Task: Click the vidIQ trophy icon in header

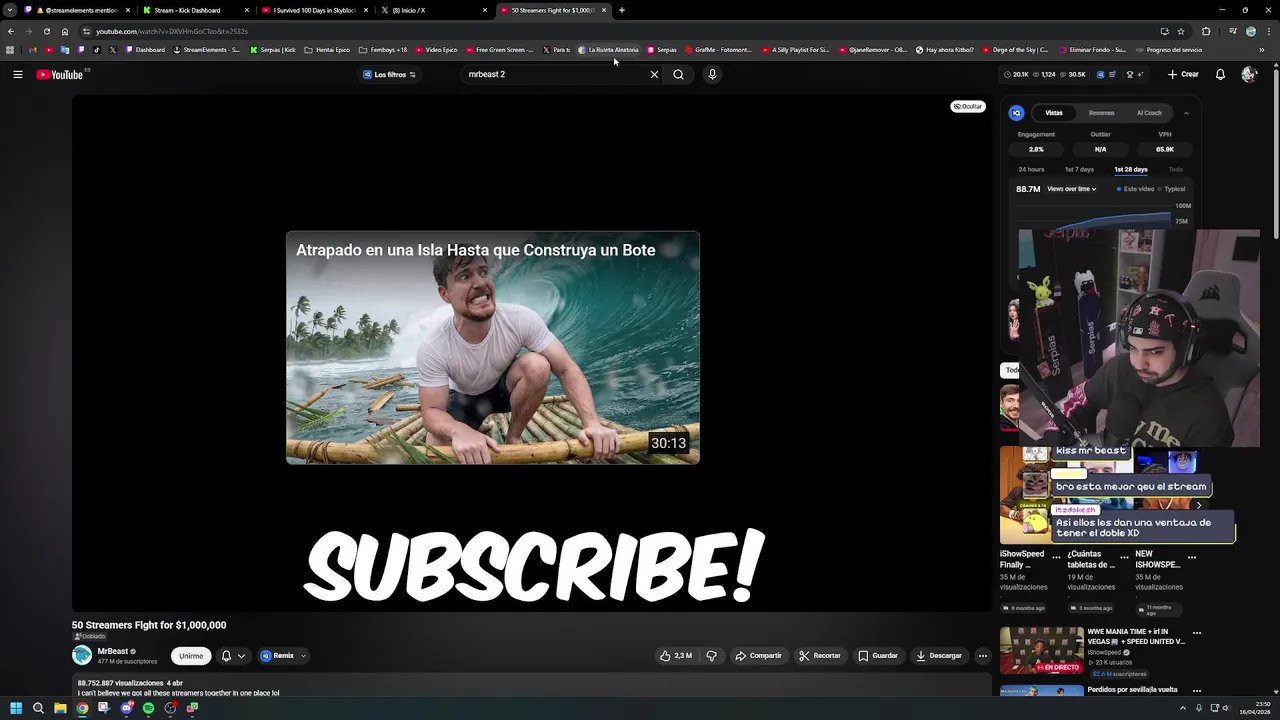Action: pos(1130,74)
